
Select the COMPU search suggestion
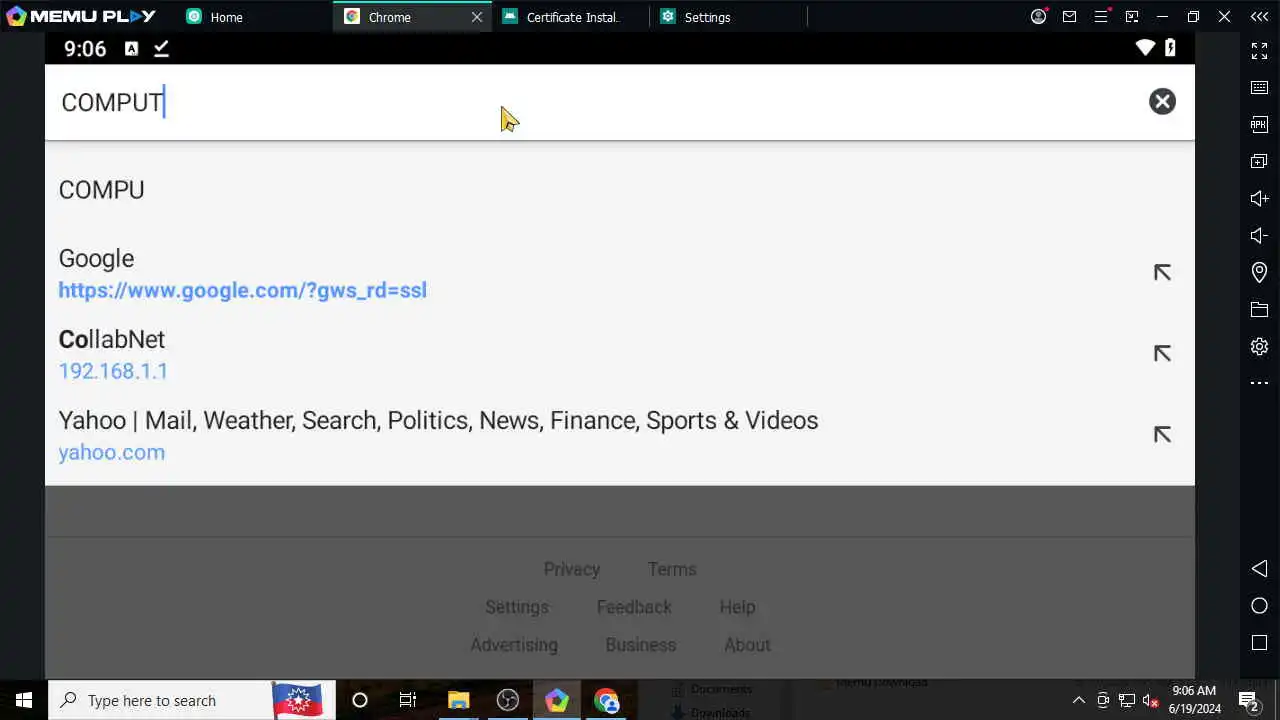(x=620, y=190)
